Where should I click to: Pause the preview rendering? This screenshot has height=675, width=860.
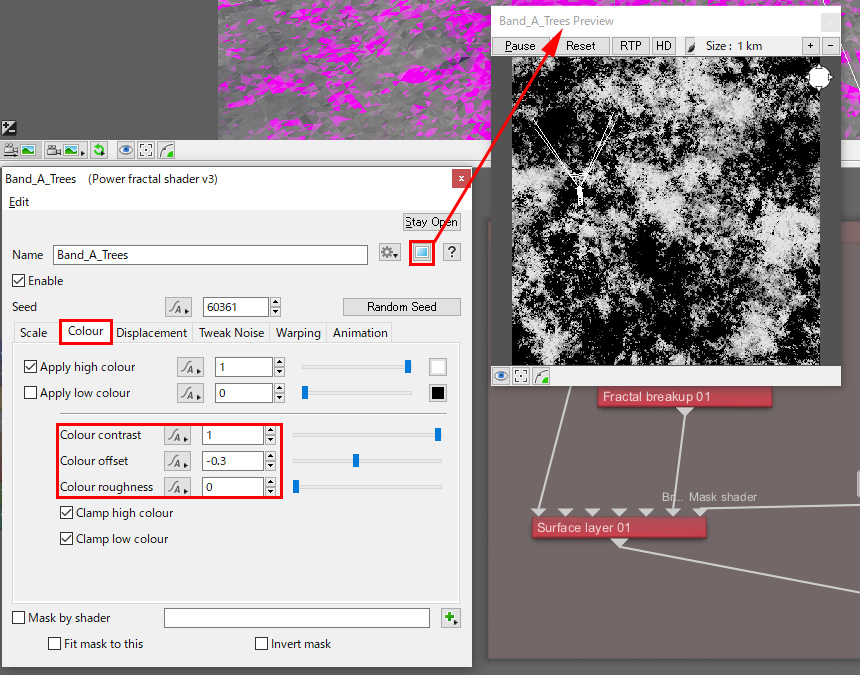(x=520, y=46)
